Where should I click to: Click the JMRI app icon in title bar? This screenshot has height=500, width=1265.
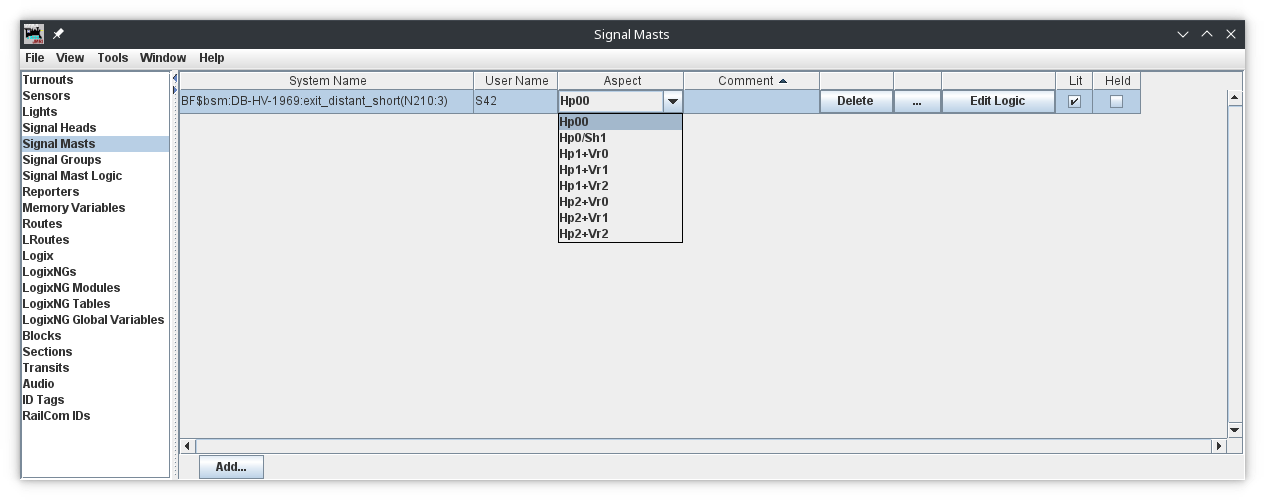34,34
